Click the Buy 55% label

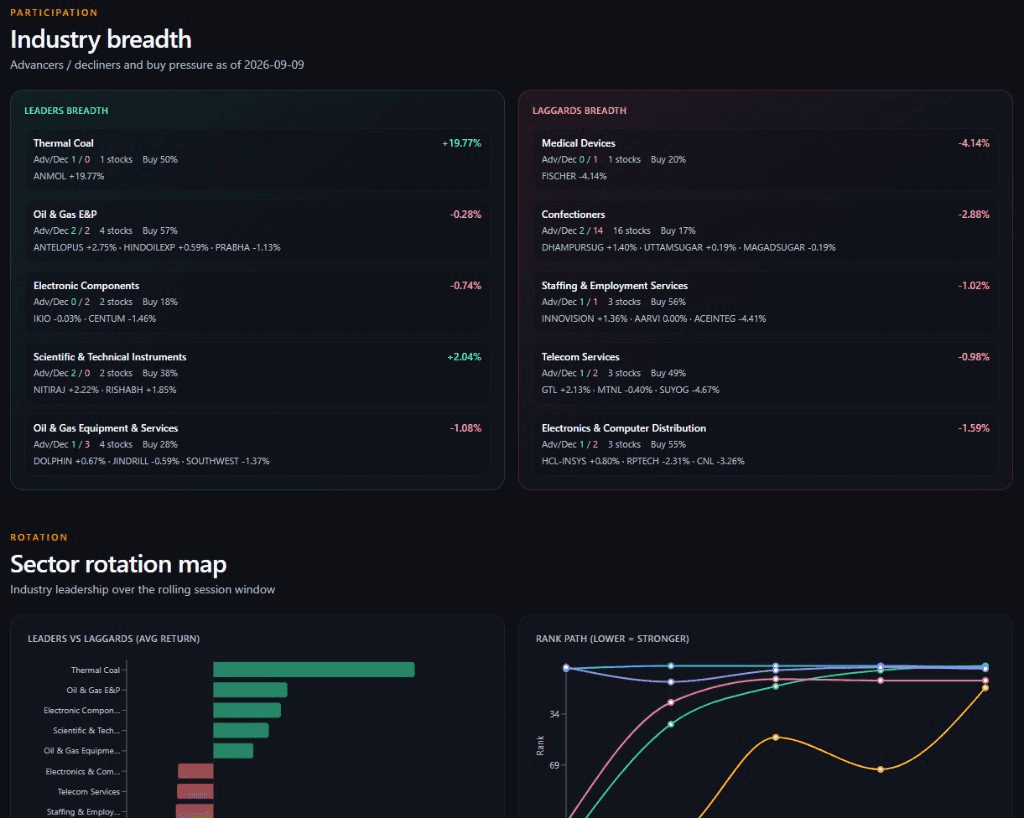tap(668, 444)
